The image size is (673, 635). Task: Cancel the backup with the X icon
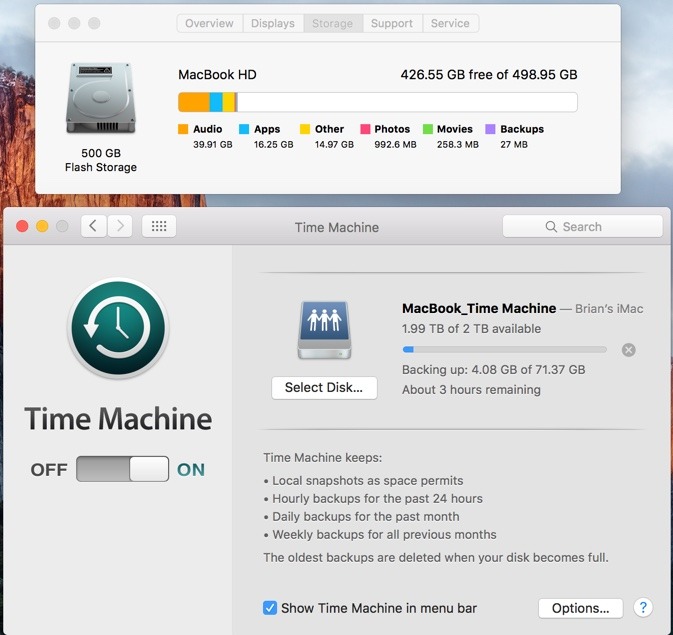click(628, 350)
